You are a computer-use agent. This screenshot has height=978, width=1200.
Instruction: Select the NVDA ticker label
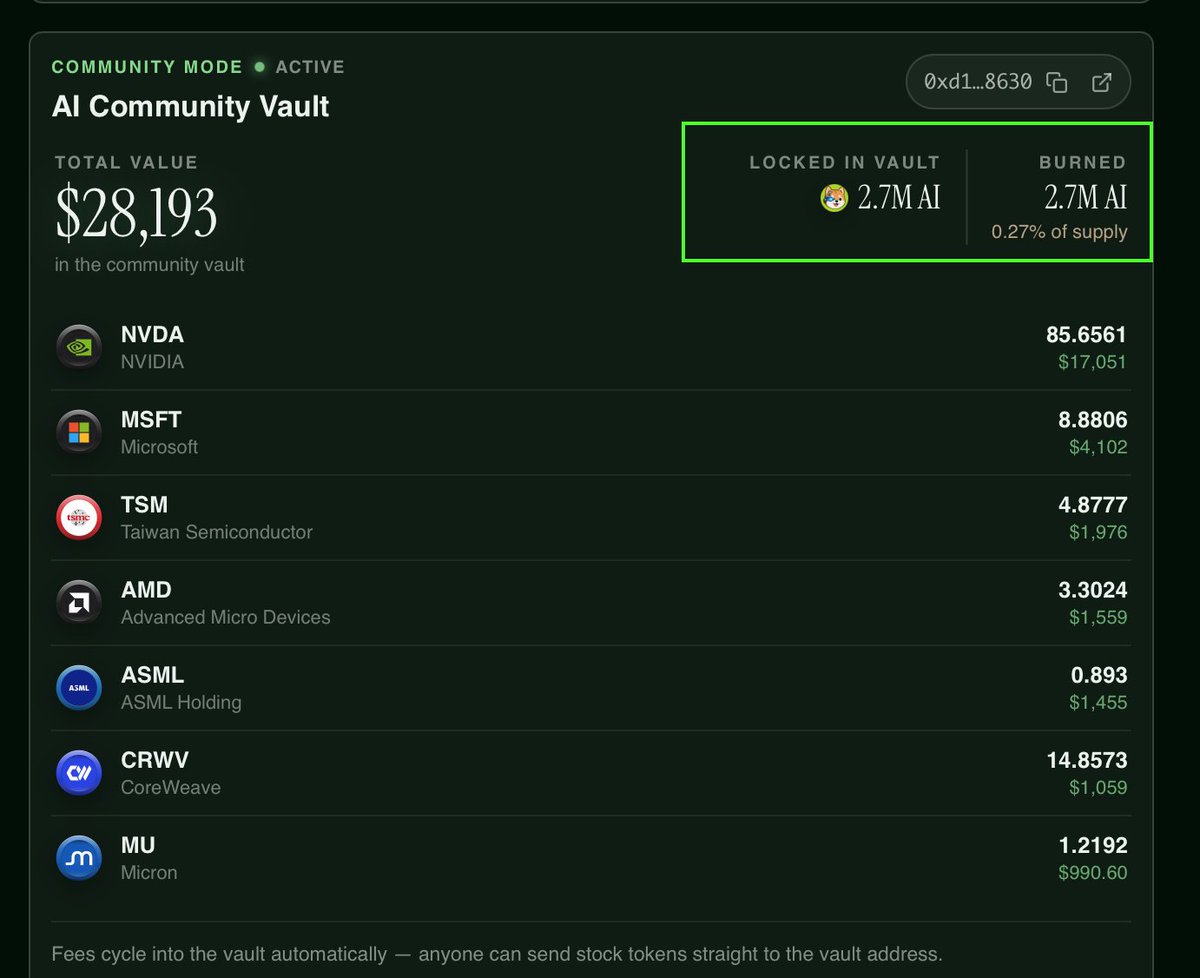(x=152, y=335)
